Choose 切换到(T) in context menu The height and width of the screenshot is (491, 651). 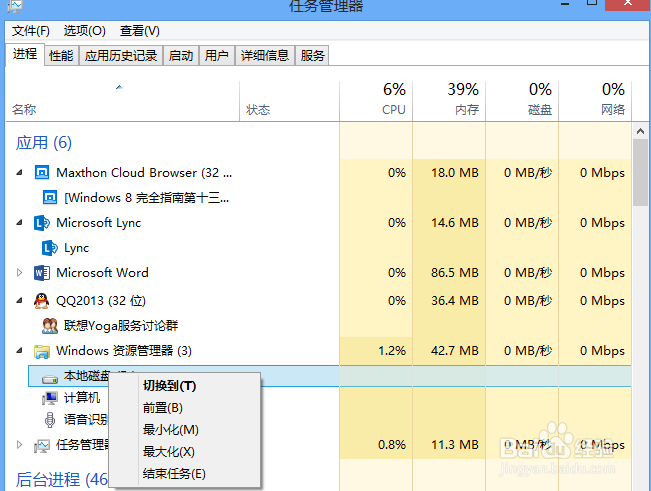coord(169,386)
